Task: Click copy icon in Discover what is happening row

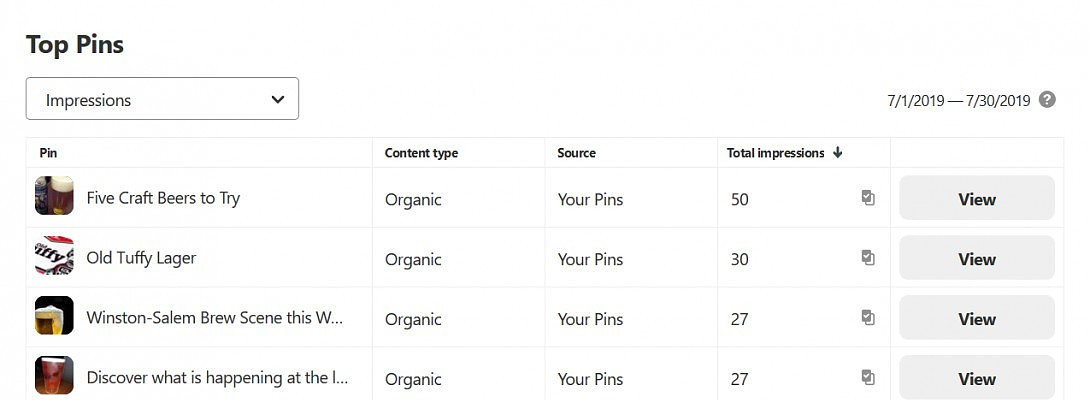Action: pyautogui.click(x=868, y=378)
